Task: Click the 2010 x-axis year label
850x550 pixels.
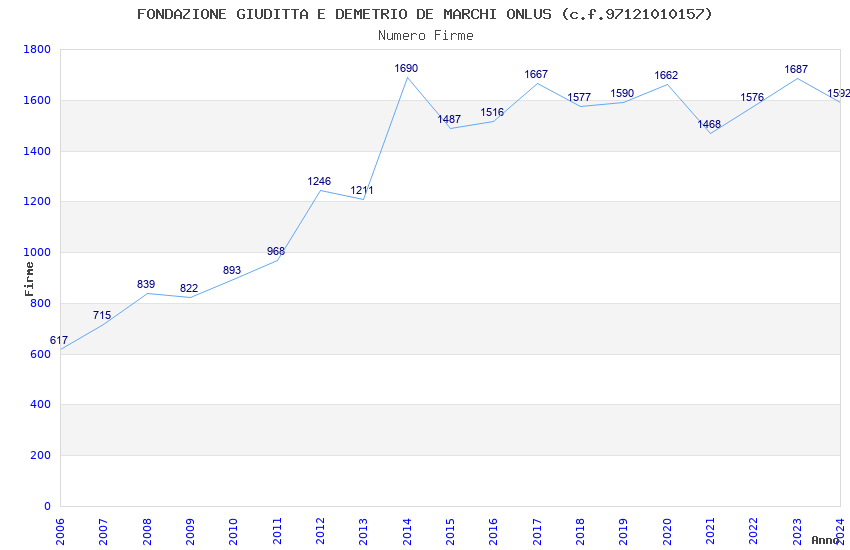Action: [x=234, y=532]
